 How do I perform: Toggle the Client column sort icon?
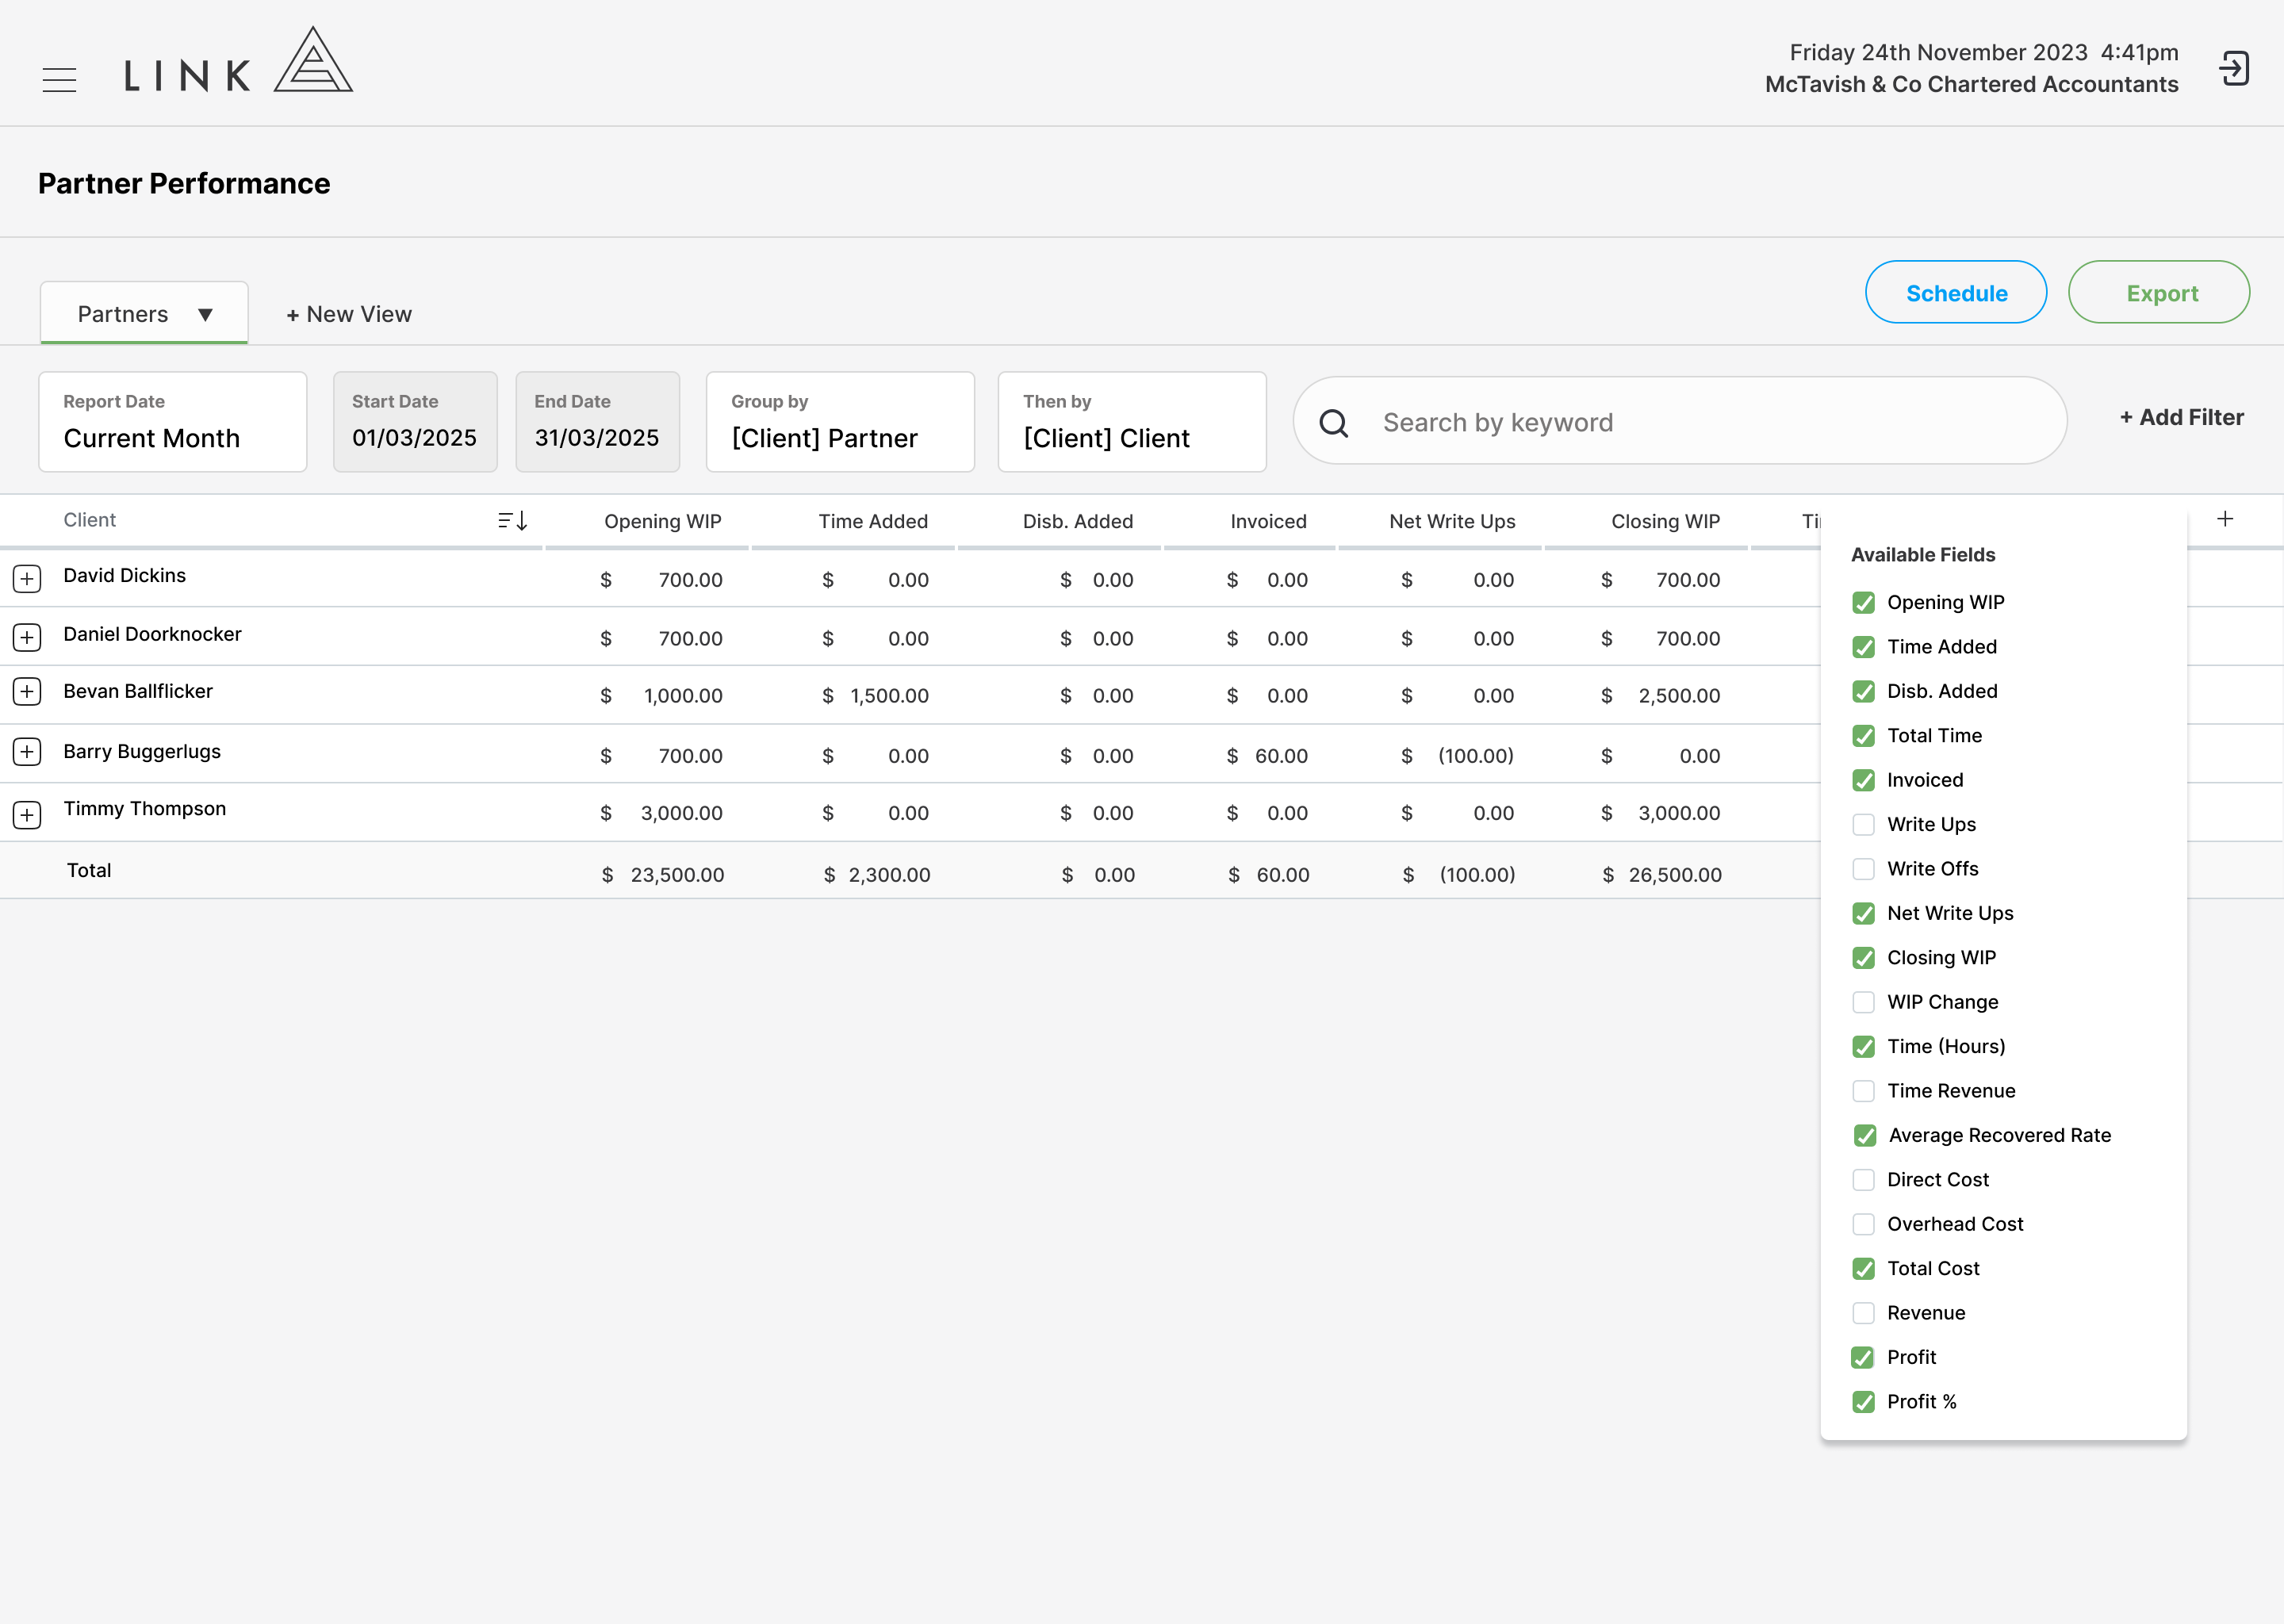tap(513, 520)
